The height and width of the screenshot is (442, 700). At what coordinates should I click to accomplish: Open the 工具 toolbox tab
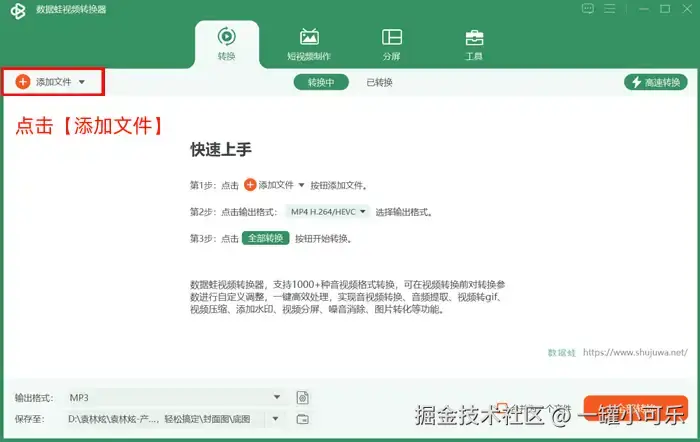(474, 44)
